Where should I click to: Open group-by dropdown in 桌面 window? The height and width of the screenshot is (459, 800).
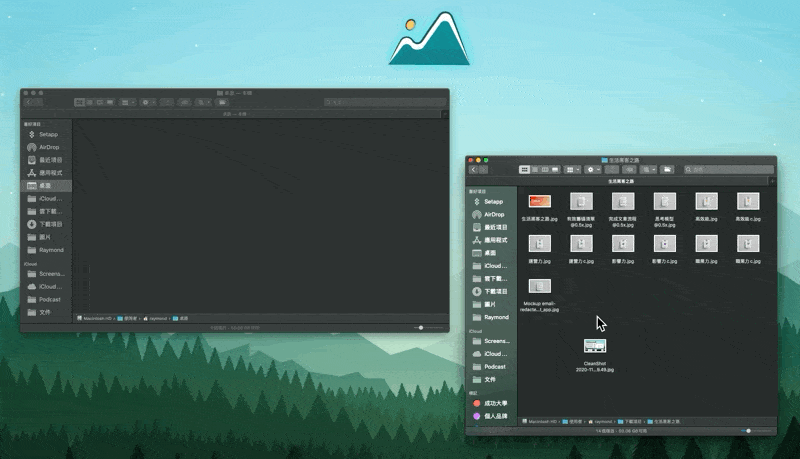128,103
